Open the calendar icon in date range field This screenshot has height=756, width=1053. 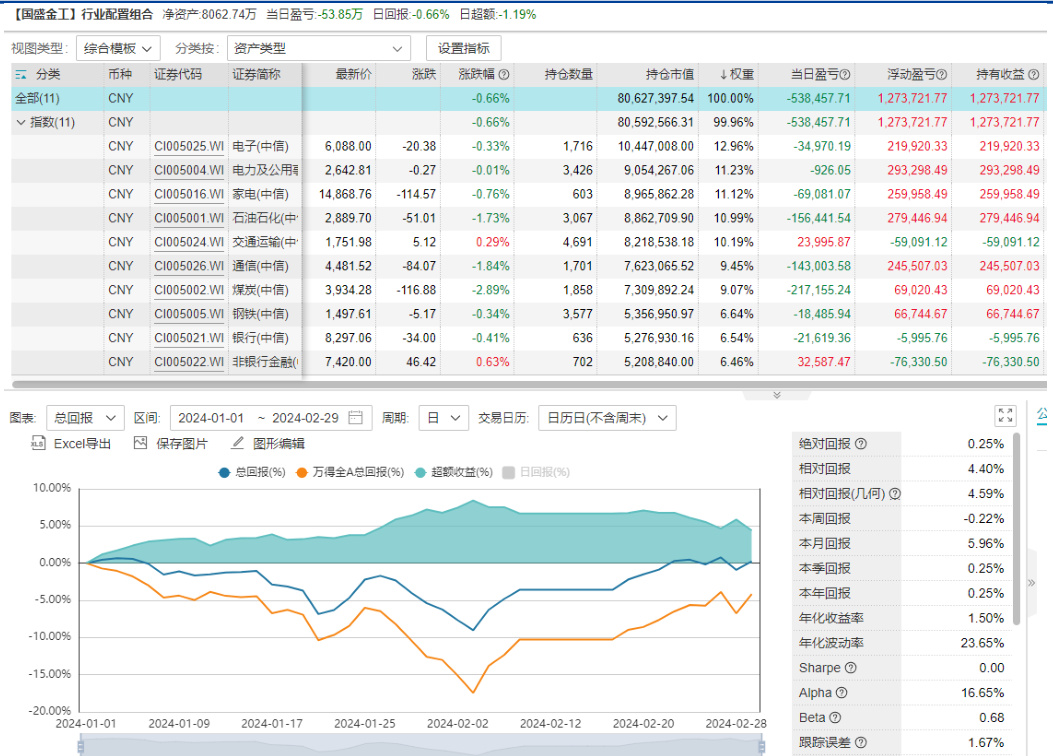(x=355, y=417)
